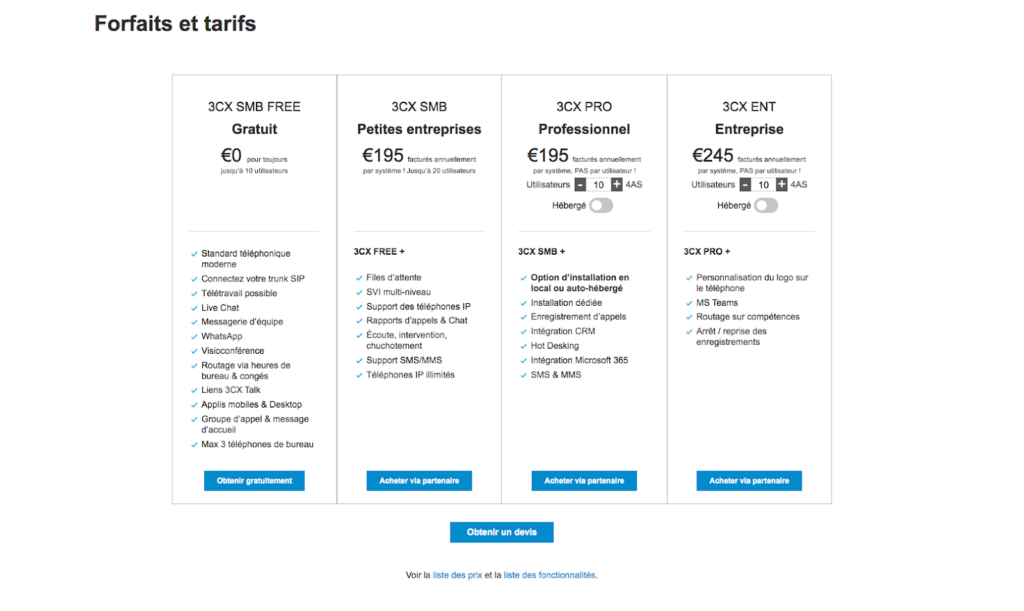Toggle Hébergé switch in Professionnel plan
Screen dimensions: 1024x611
click(601, 205)
